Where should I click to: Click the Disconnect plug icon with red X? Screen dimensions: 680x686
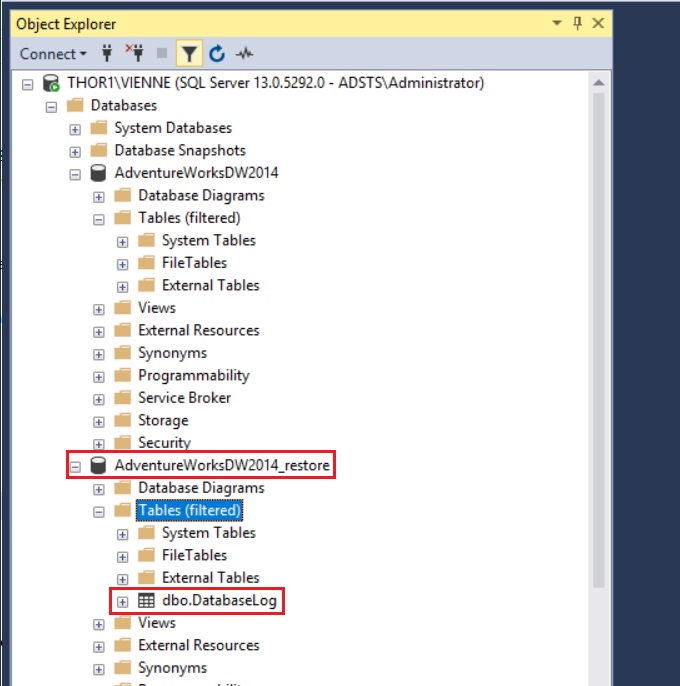[135, 53]
